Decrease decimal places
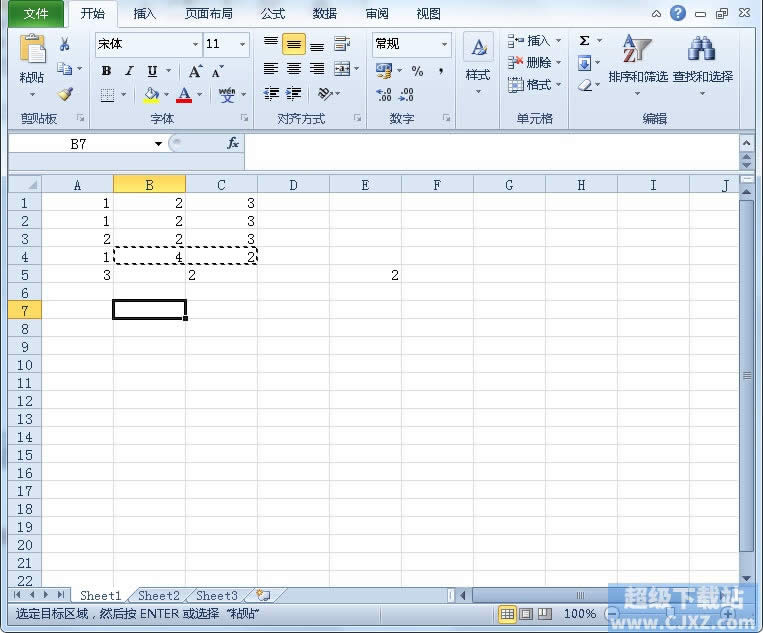763x633 pixels. pos(406,94)
